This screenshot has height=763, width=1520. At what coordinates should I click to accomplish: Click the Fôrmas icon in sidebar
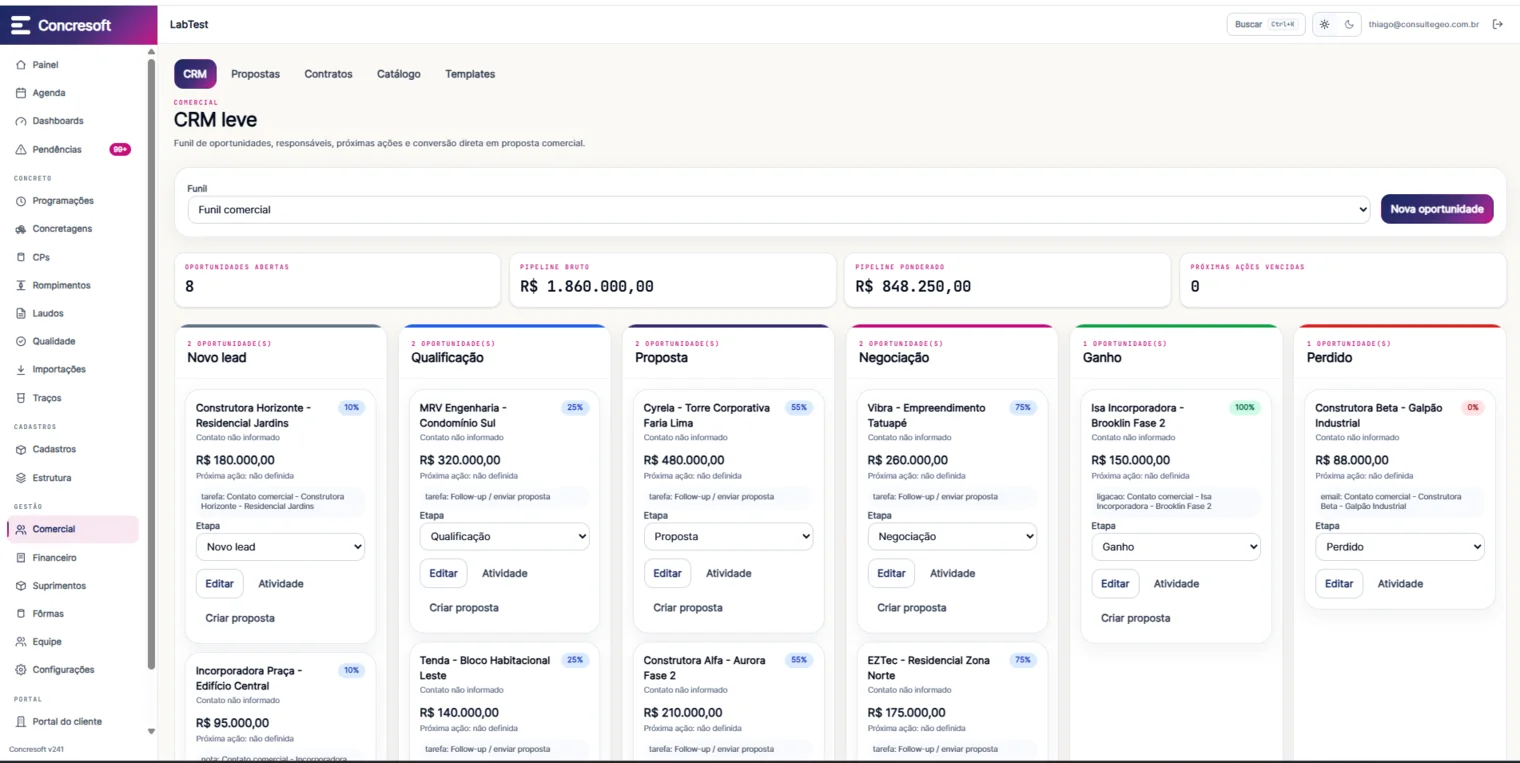21,614
